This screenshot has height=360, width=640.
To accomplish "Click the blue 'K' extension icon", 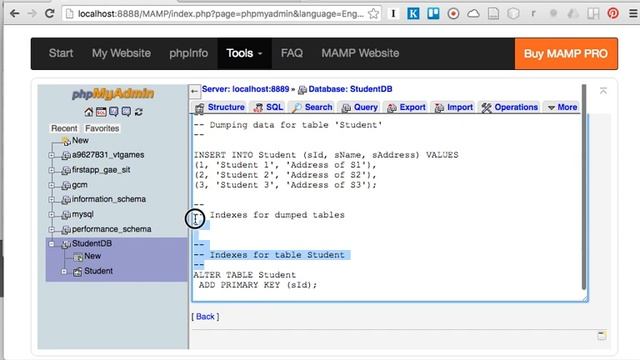I will click(413, 13).
